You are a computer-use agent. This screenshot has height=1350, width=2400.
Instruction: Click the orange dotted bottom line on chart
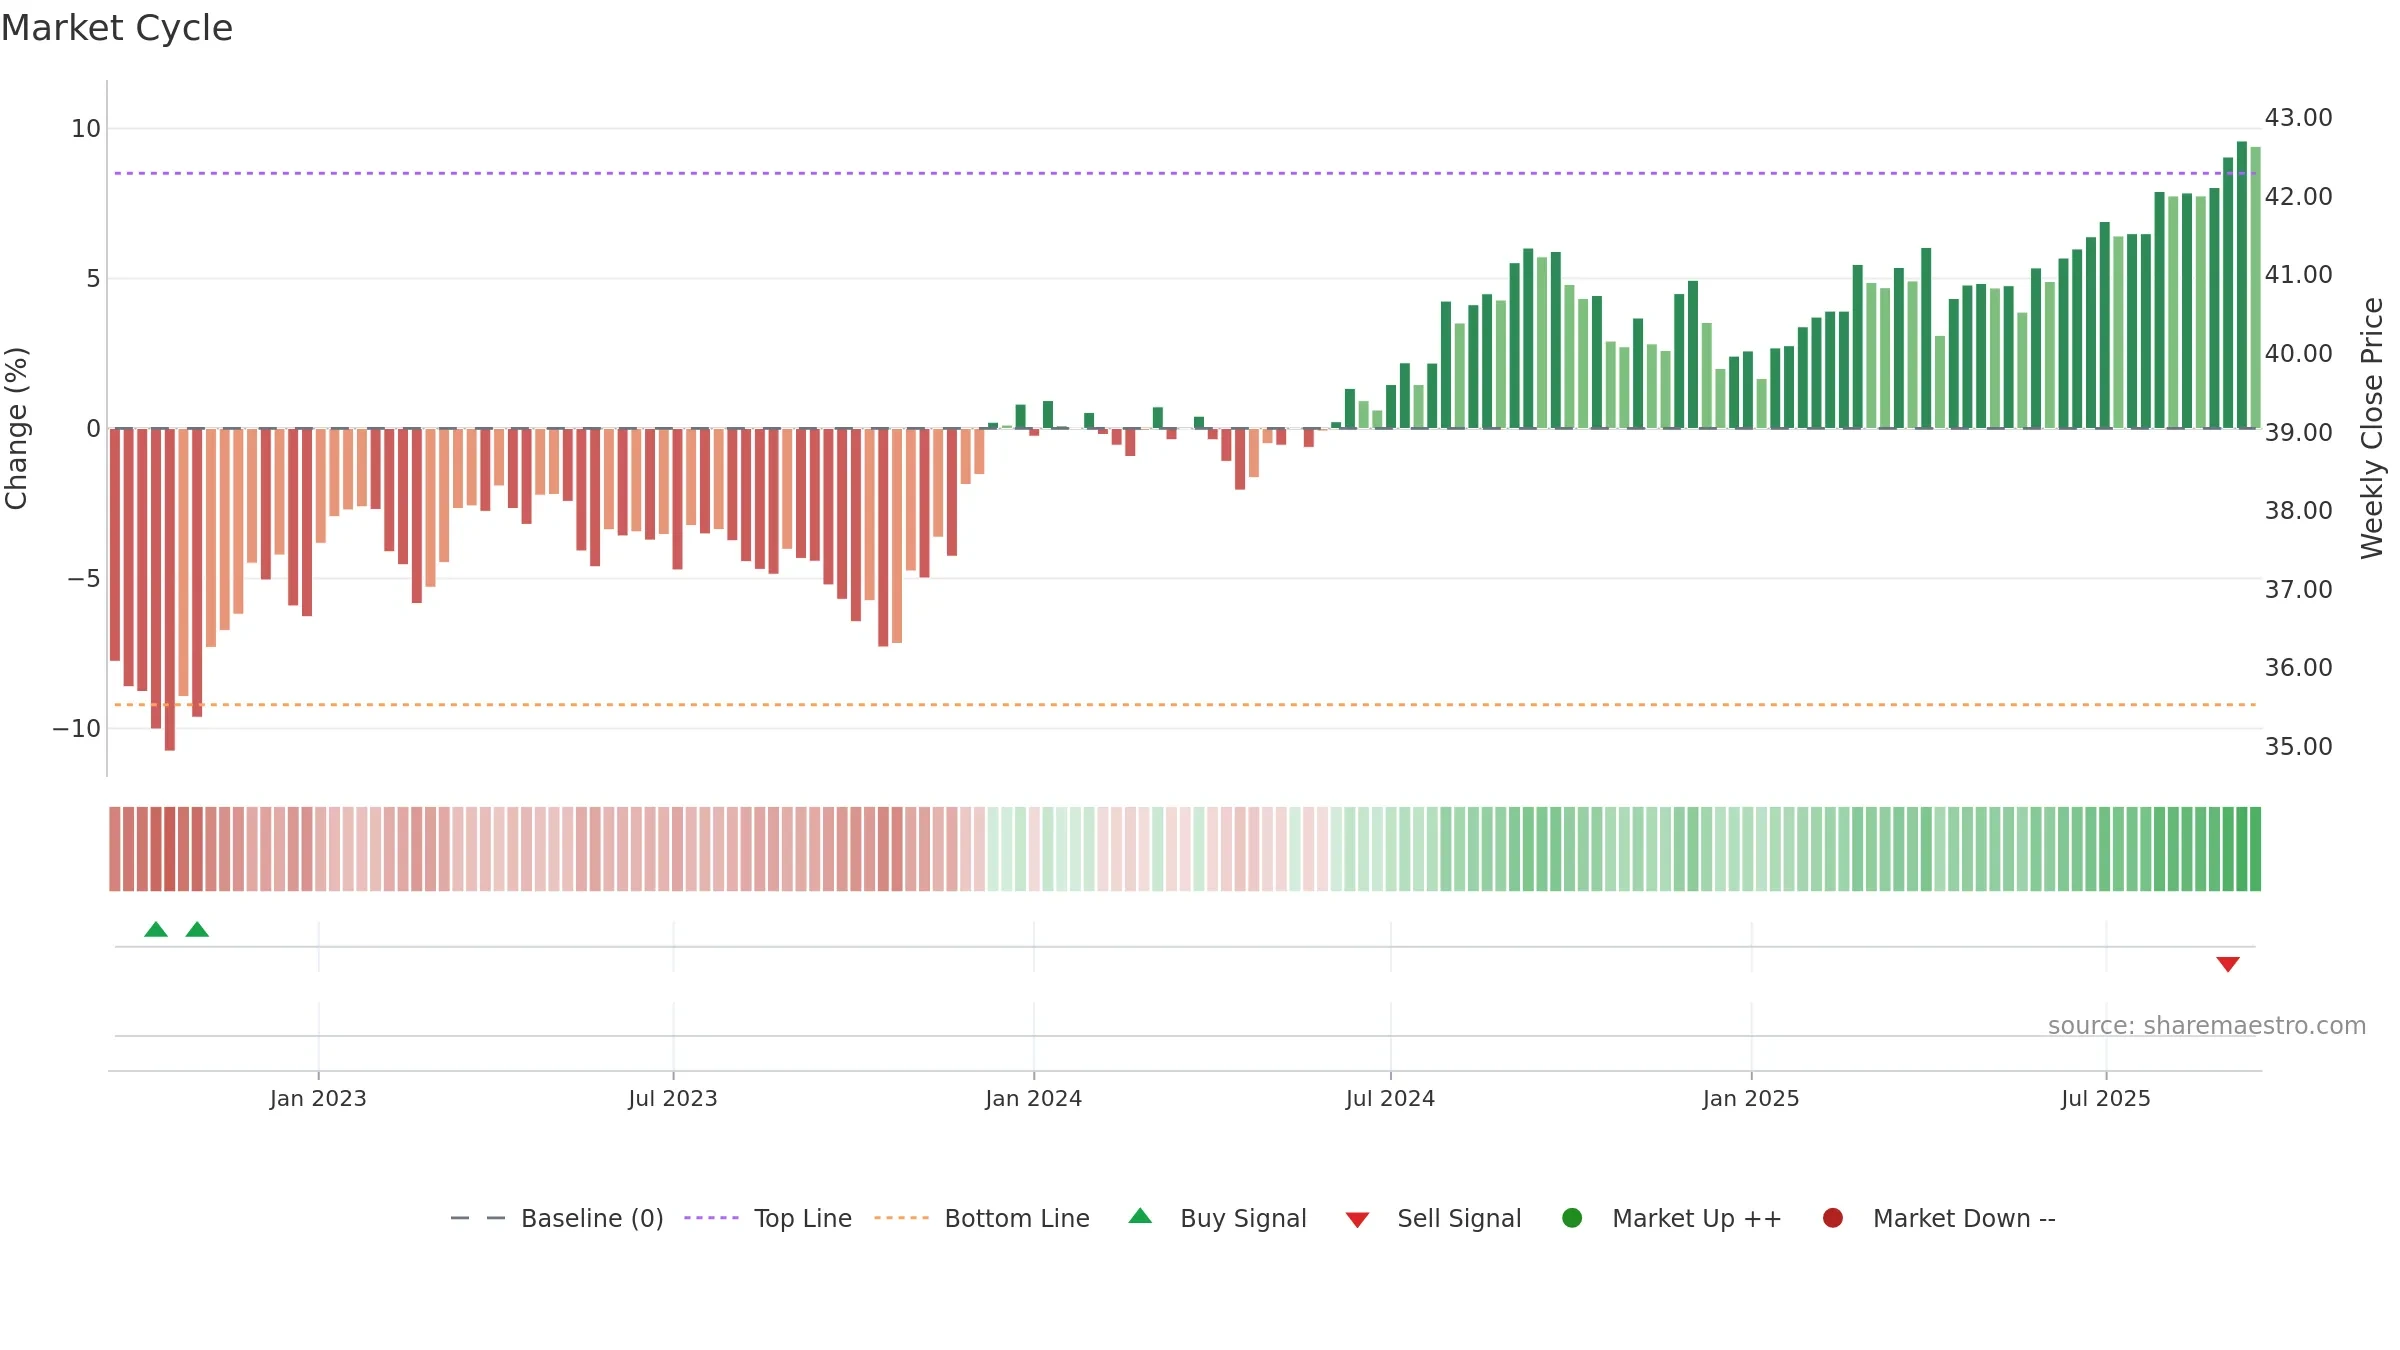(x=1185, y=705)
